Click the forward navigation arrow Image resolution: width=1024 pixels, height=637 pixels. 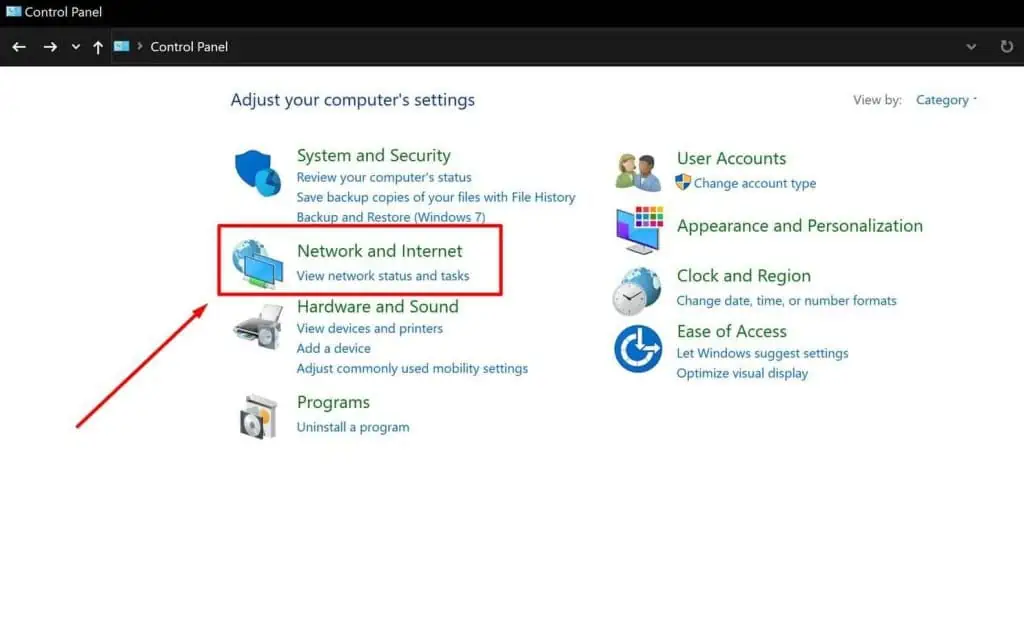(x=50, y=47)
